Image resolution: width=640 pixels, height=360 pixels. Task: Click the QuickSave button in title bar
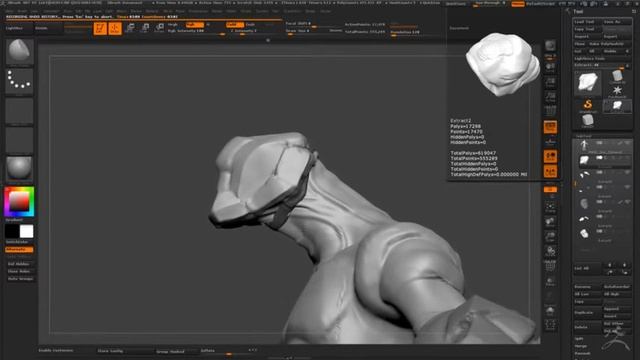[x=456, y=4]
